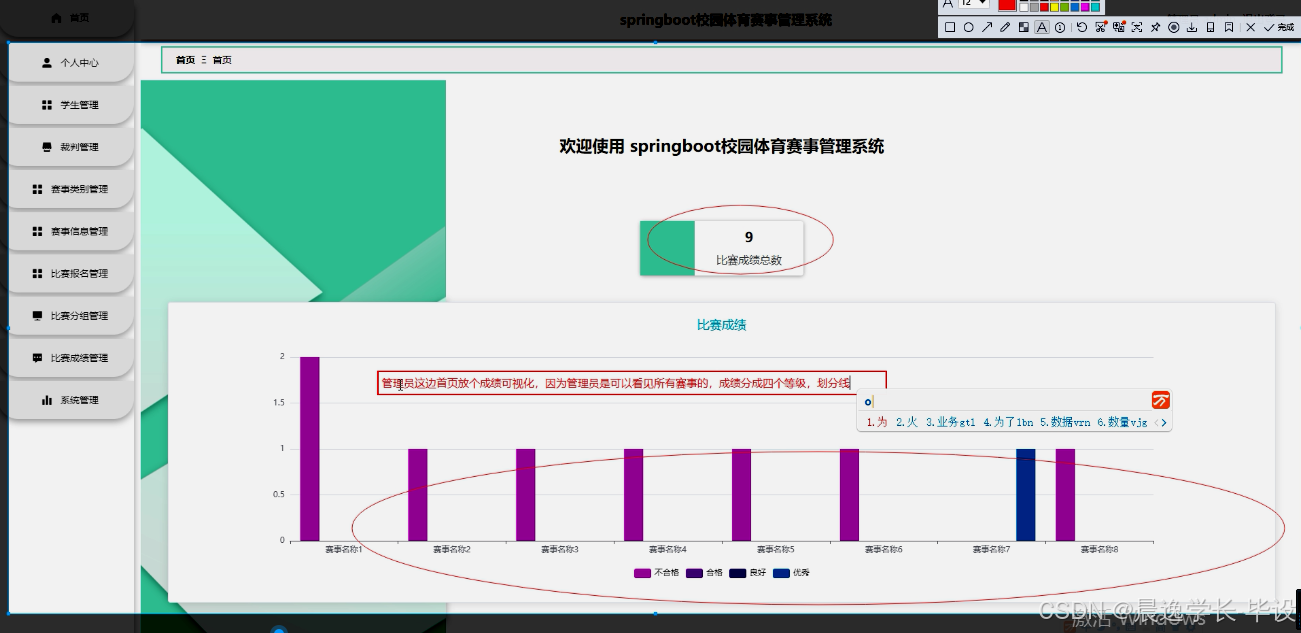Screen dimensions: 1301x633
Task: Click the 赛事名称8 axis label
Action: pos(1099,549)
